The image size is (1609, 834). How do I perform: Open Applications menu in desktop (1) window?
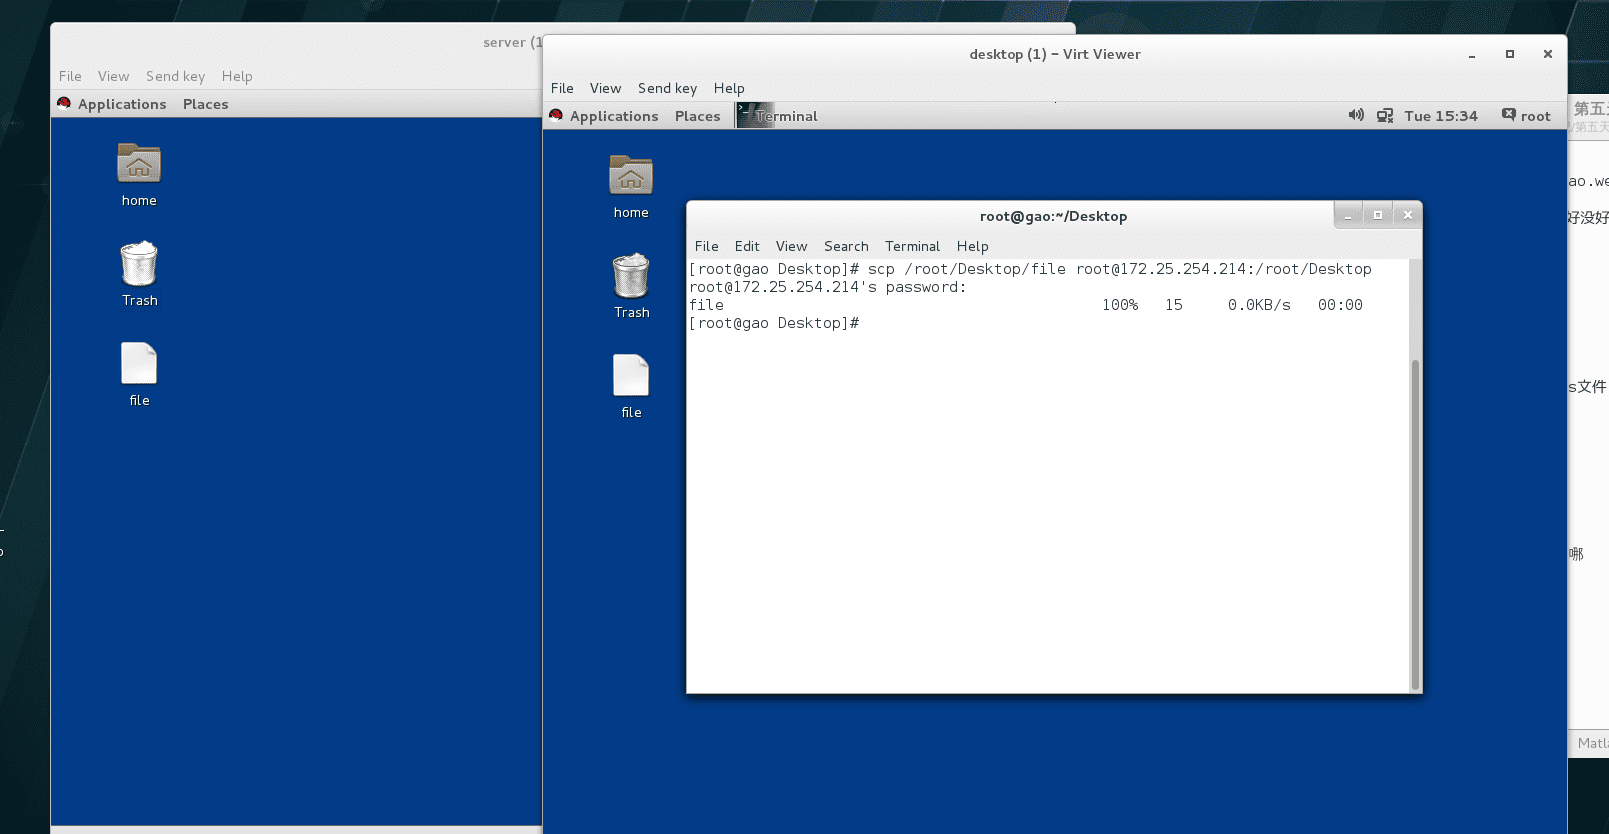point(614,116)
